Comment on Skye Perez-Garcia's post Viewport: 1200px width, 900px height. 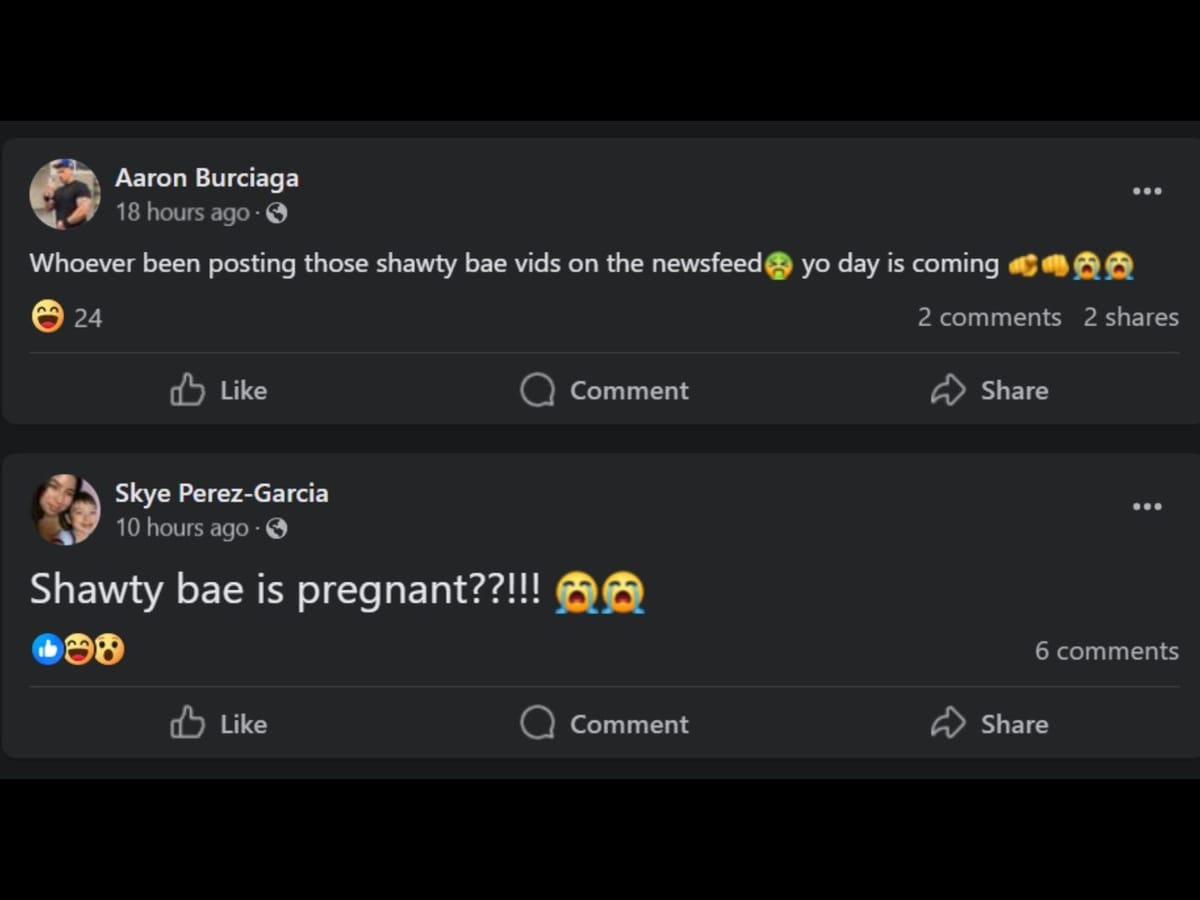pyautogui.click(x=604, y=723)
